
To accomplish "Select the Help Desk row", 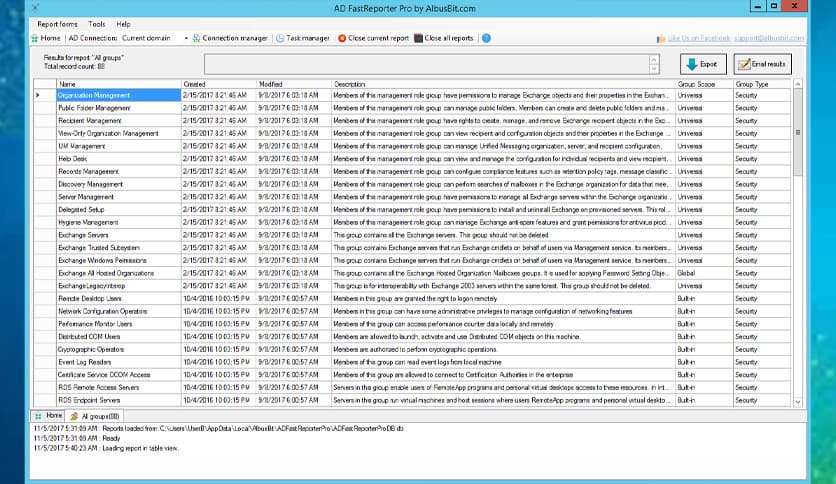I will pyautogui.click(x=73, y=158).
